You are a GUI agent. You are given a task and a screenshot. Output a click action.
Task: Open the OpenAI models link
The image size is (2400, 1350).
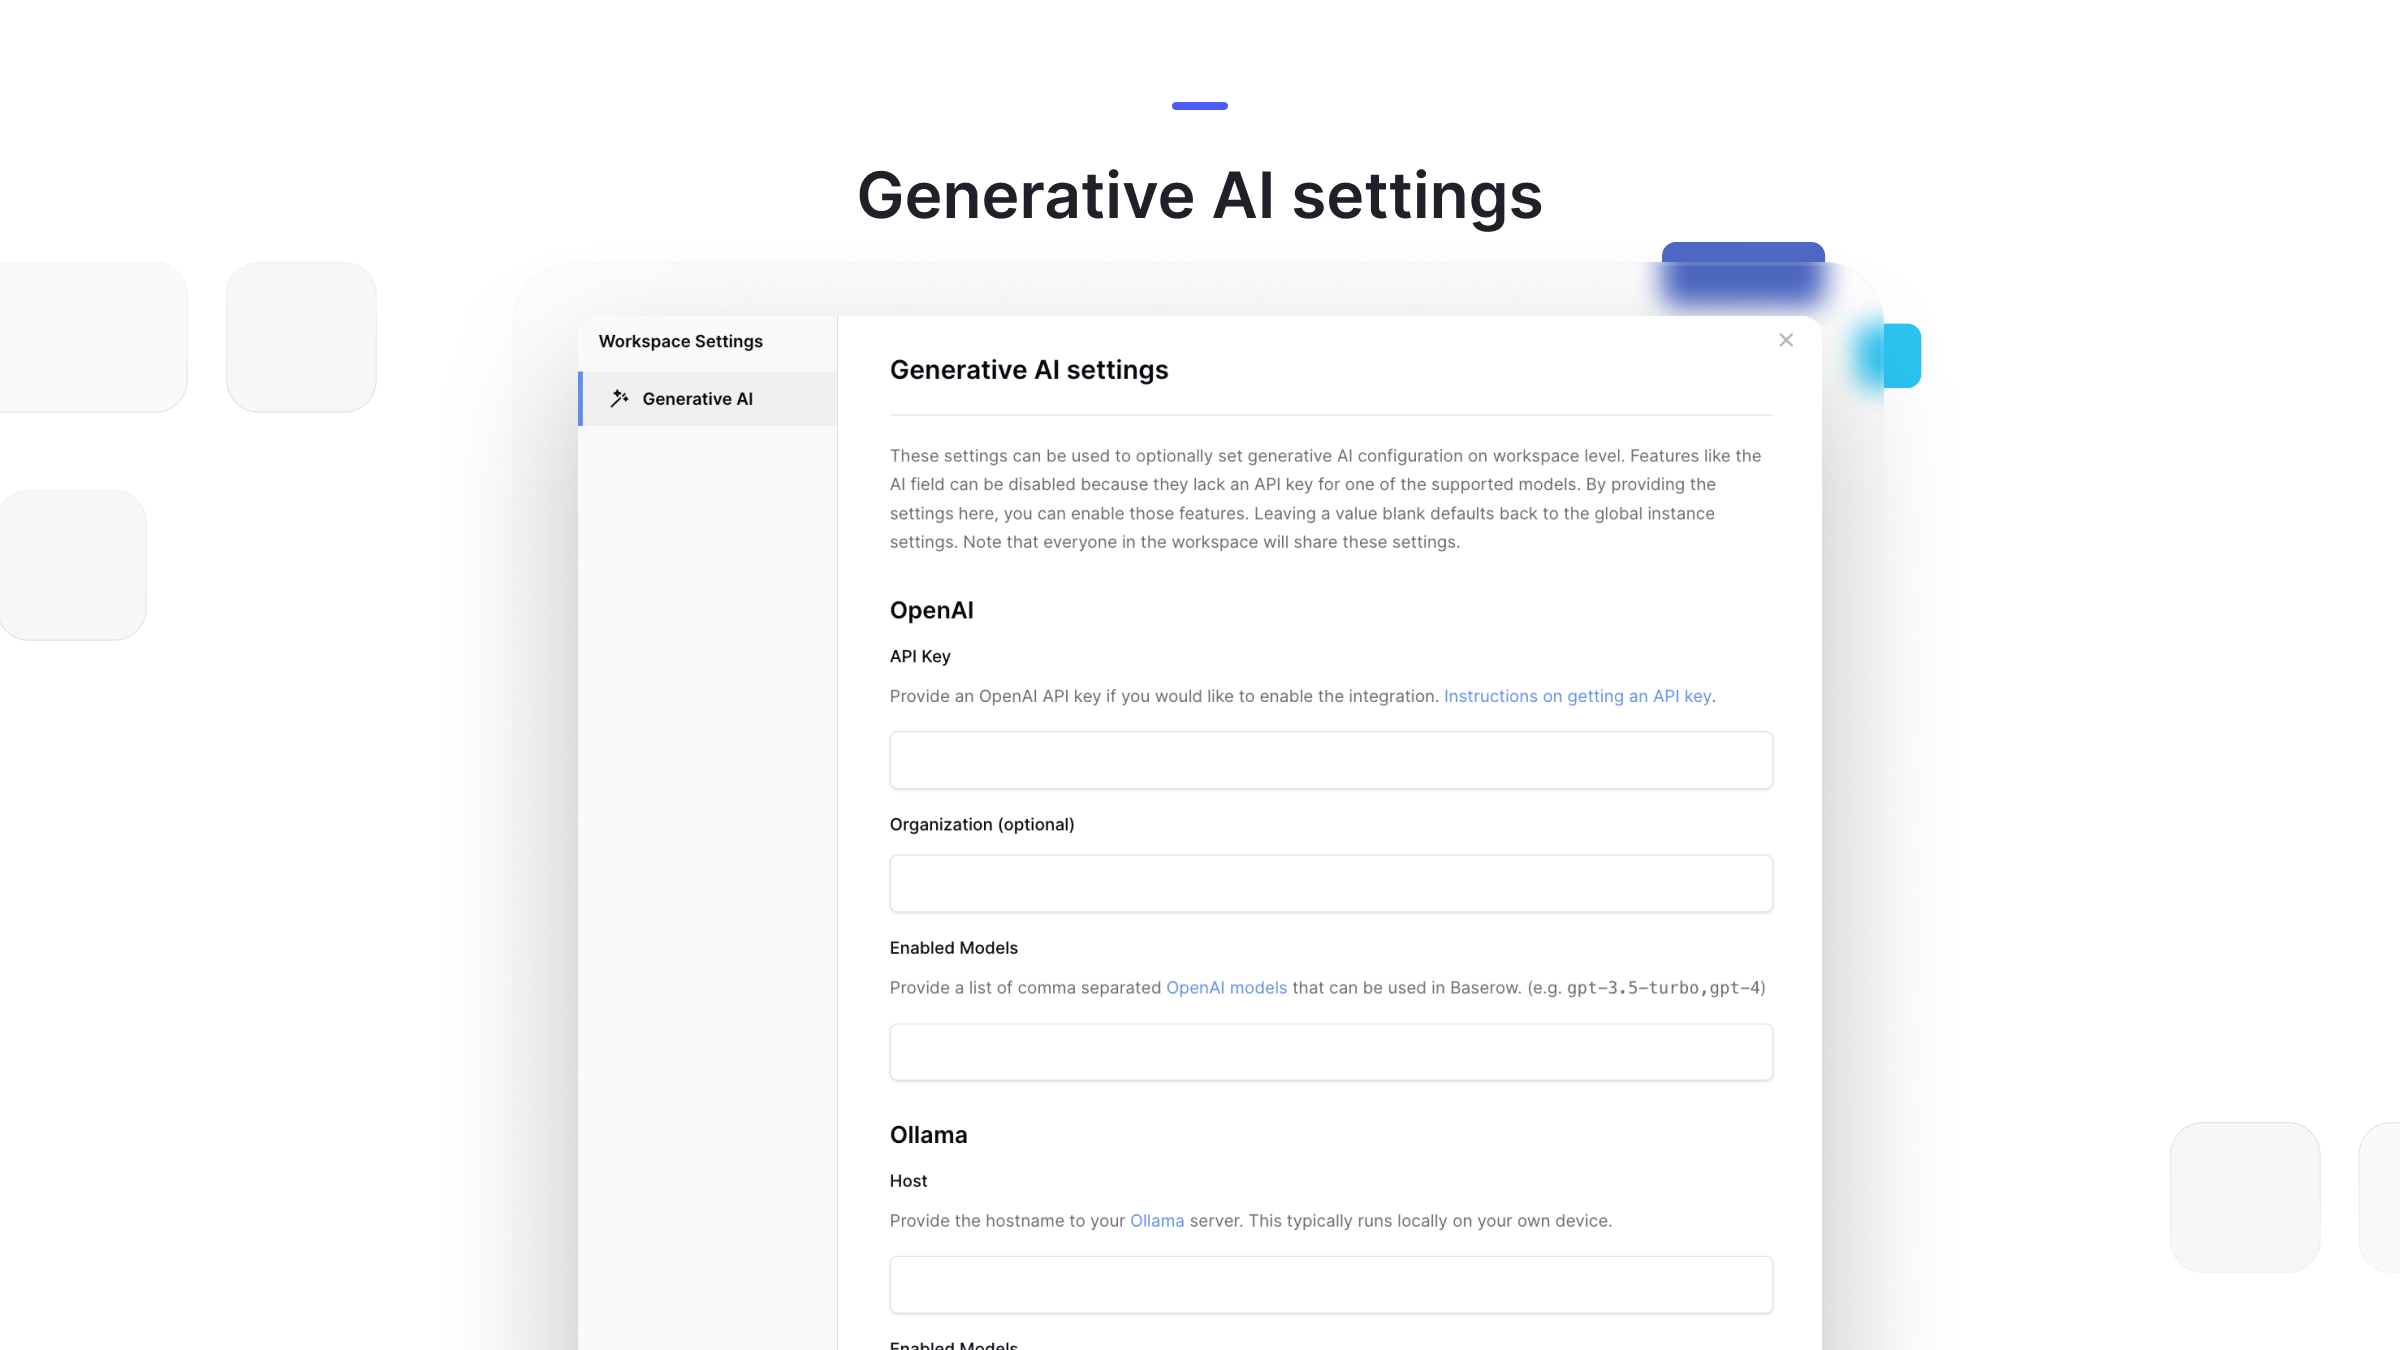point(1226,987)
